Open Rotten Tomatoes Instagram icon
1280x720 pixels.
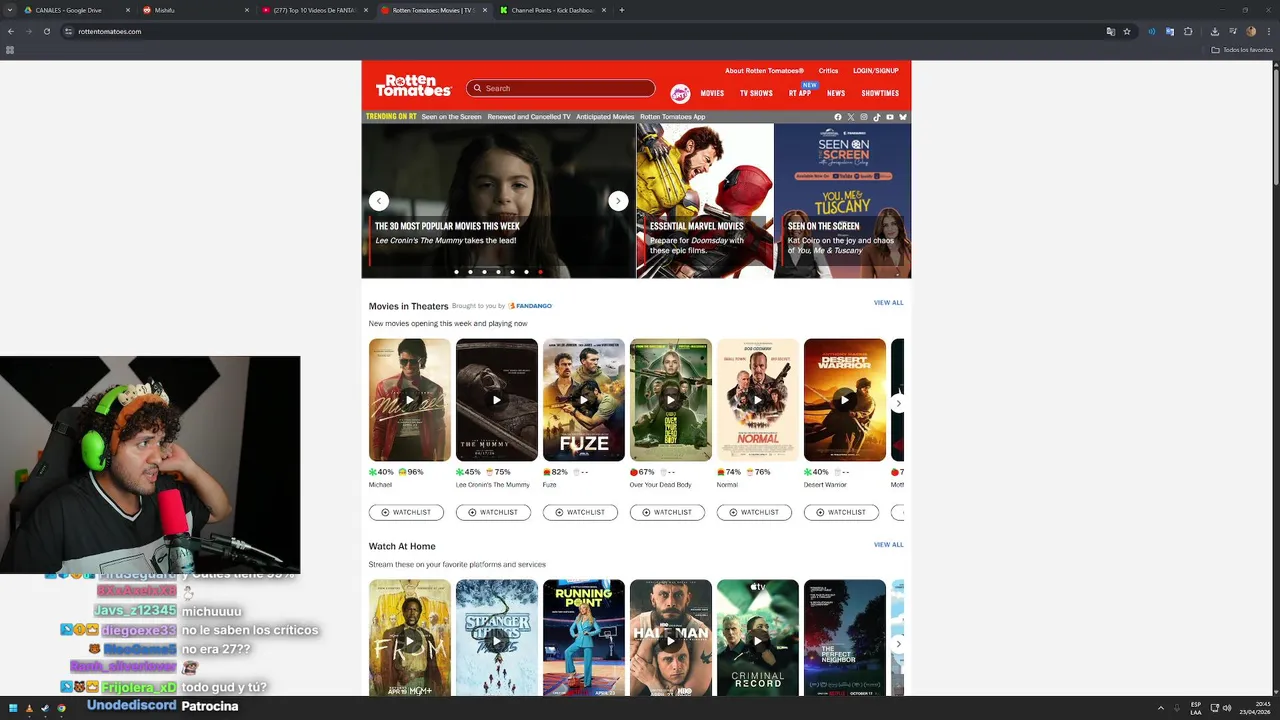[x=864, y=117]
